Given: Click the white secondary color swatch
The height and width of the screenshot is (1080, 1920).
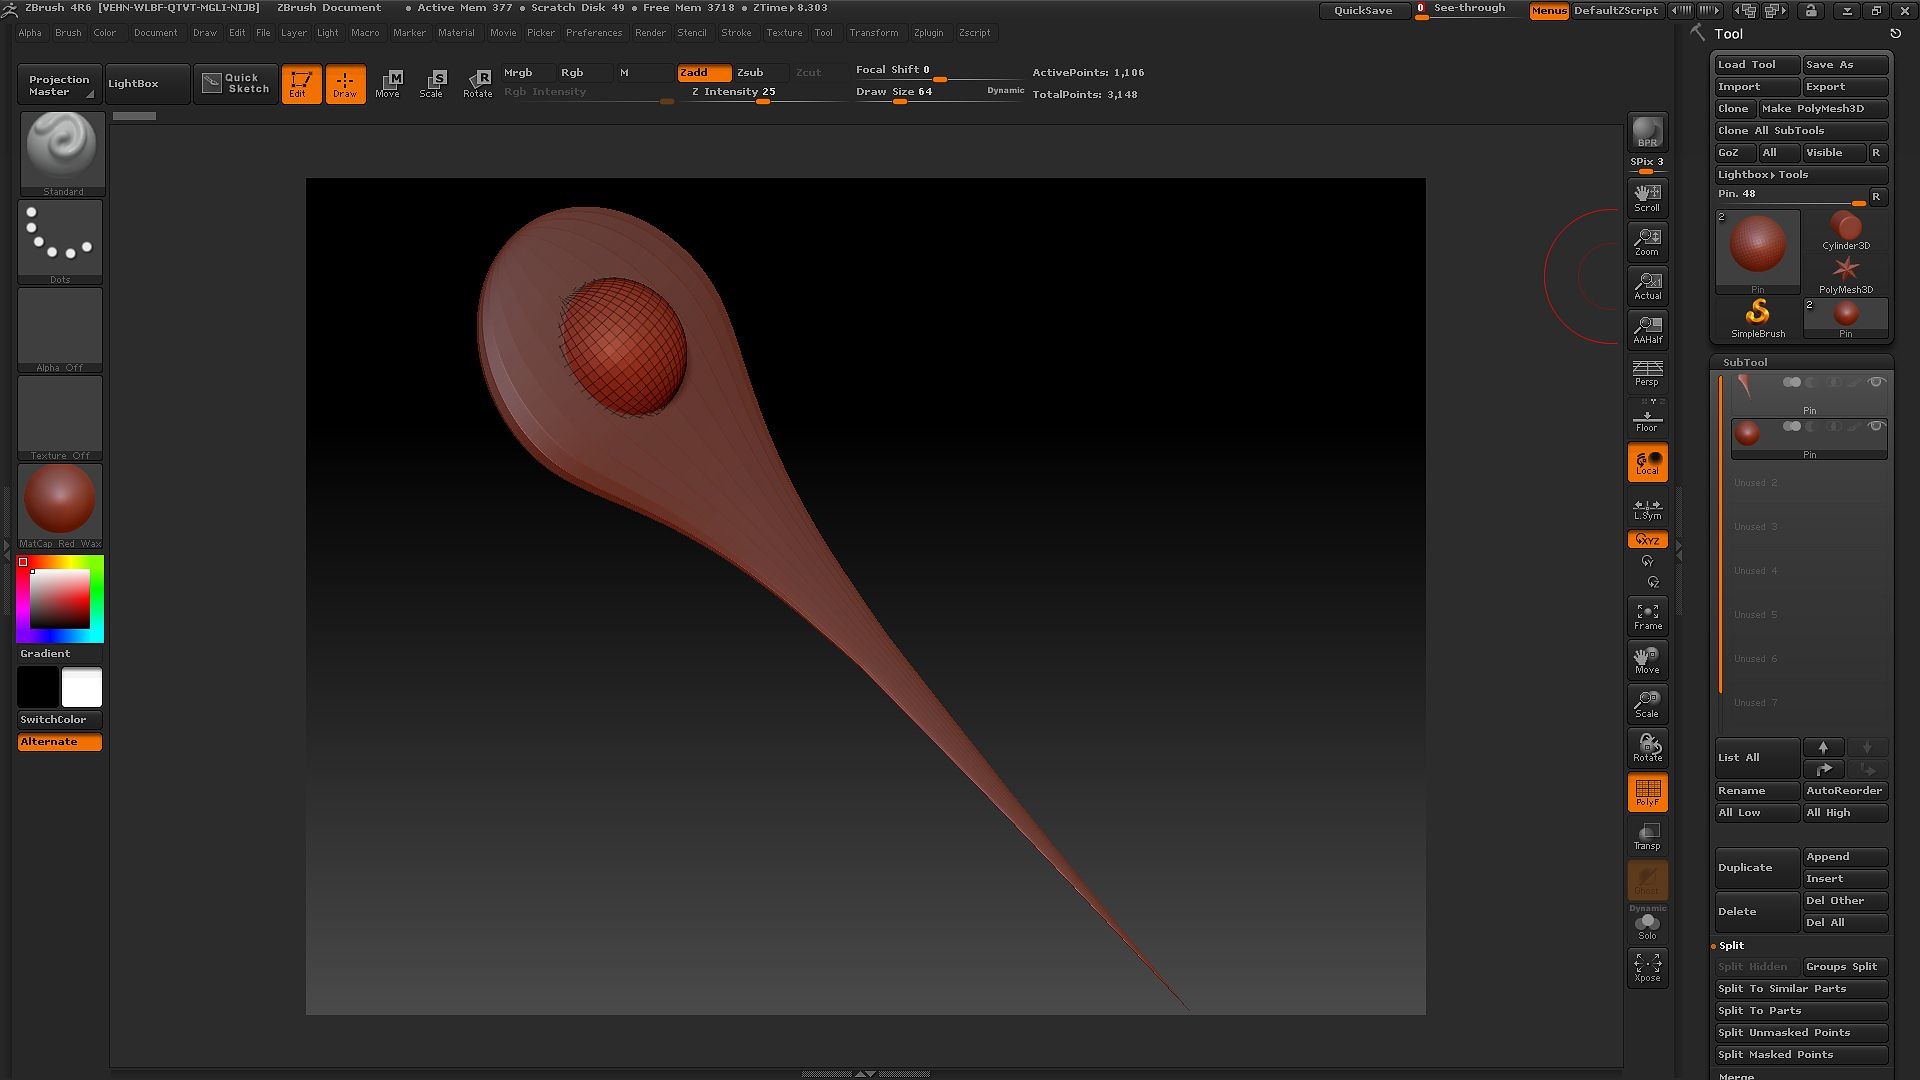Looking at the screenshot, I should [x=82, y=688].
